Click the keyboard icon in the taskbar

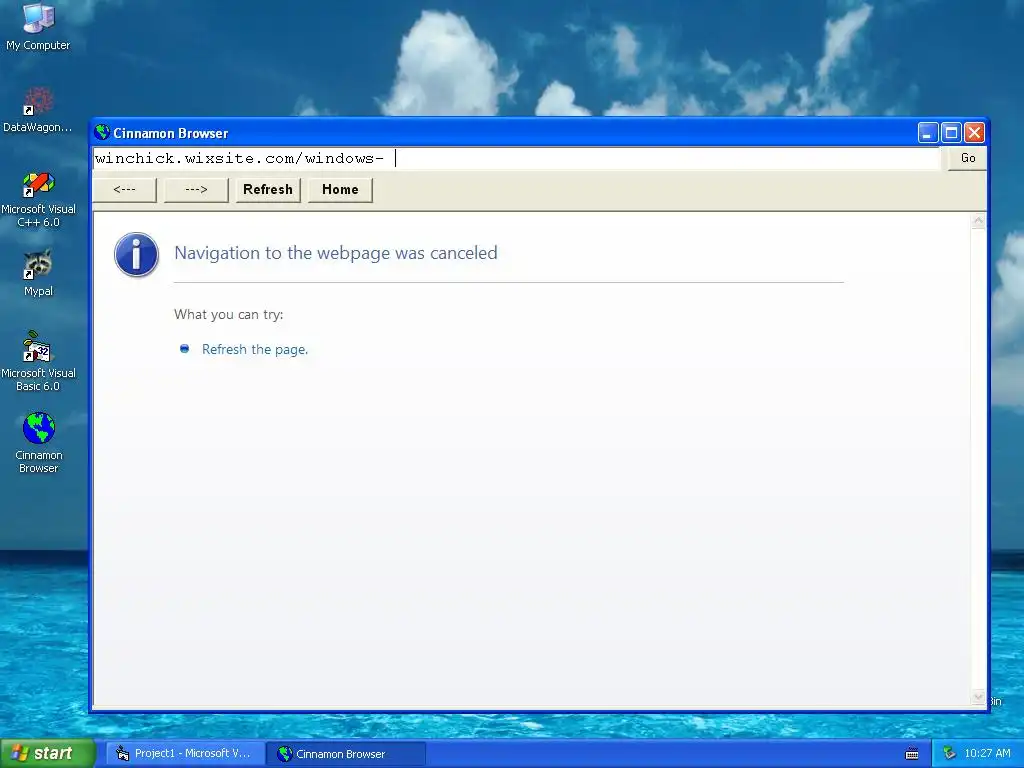pos(912,754)
